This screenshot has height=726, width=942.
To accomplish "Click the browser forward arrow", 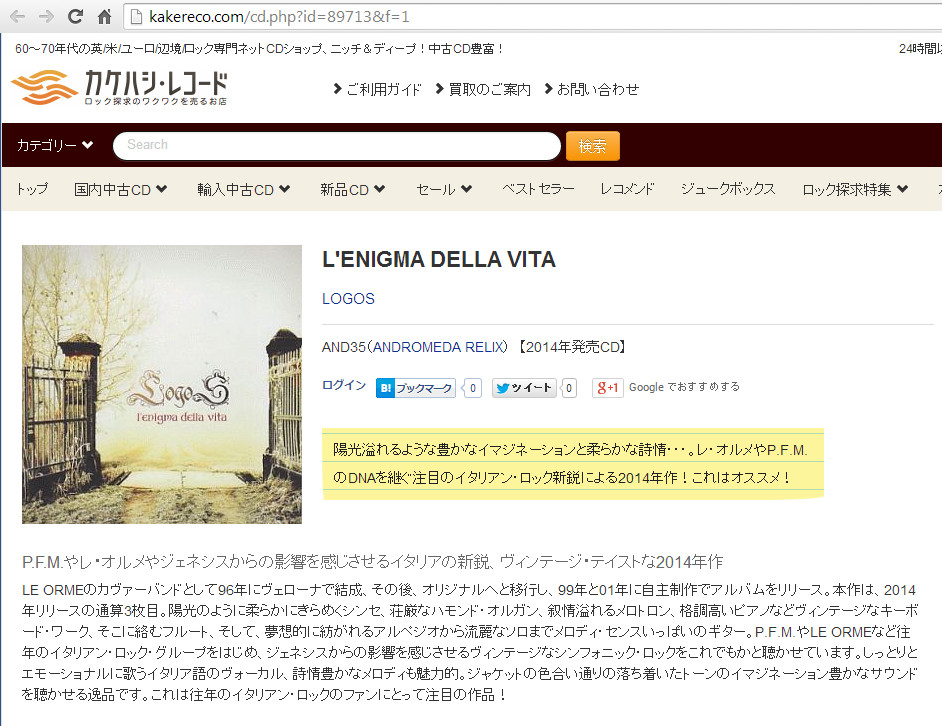I will click(x=46, y=16).
